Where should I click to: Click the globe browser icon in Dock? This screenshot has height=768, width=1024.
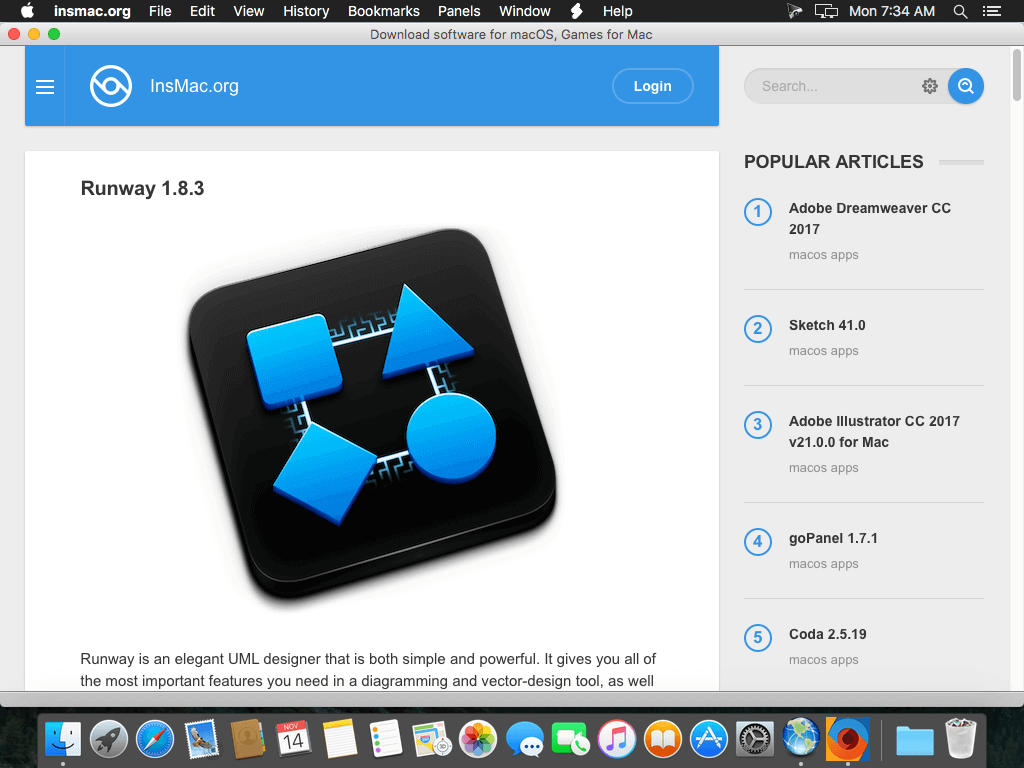point(801,738)
